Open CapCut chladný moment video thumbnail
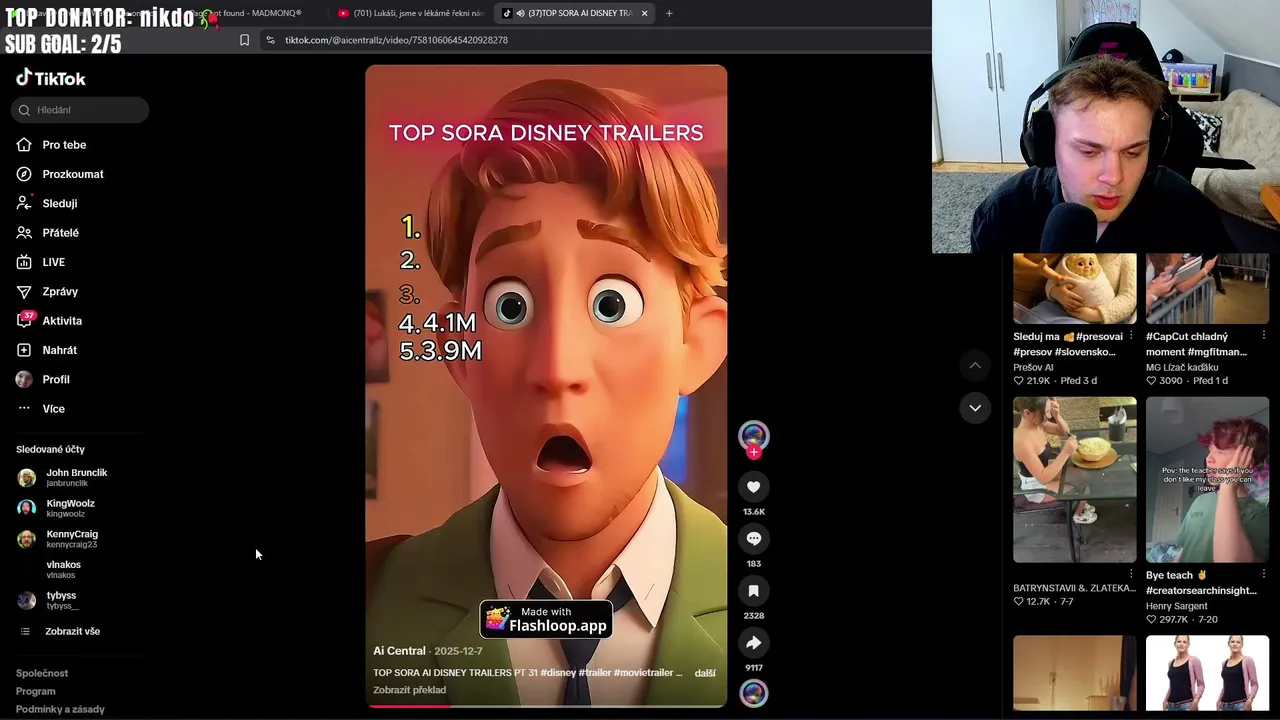Viewport: 1280px width, 720px height. (1207, 289)
